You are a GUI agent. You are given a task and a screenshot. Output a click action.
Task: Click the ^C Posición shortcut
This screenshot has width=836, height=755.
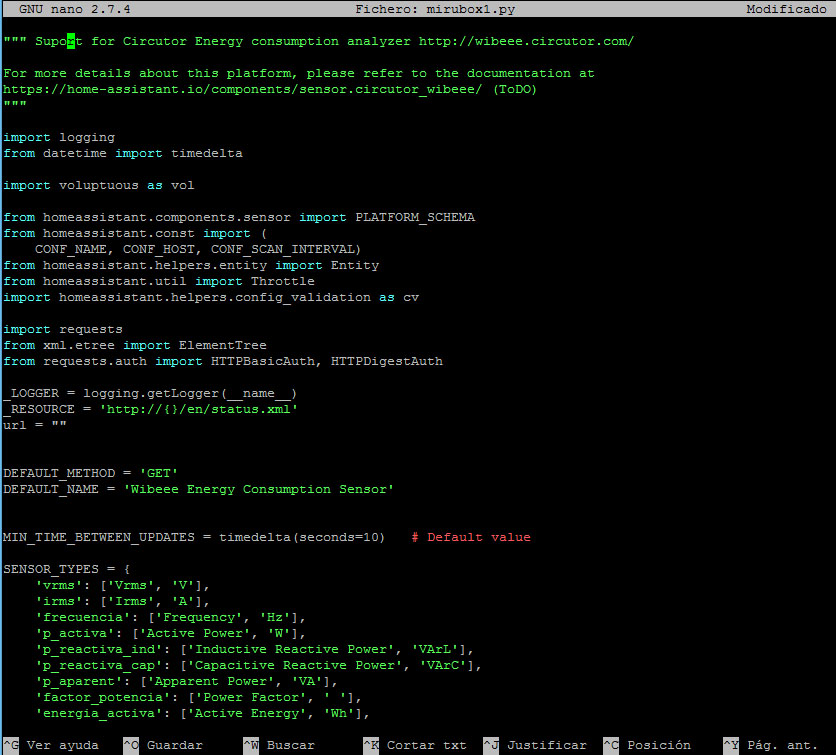[647, 745]
